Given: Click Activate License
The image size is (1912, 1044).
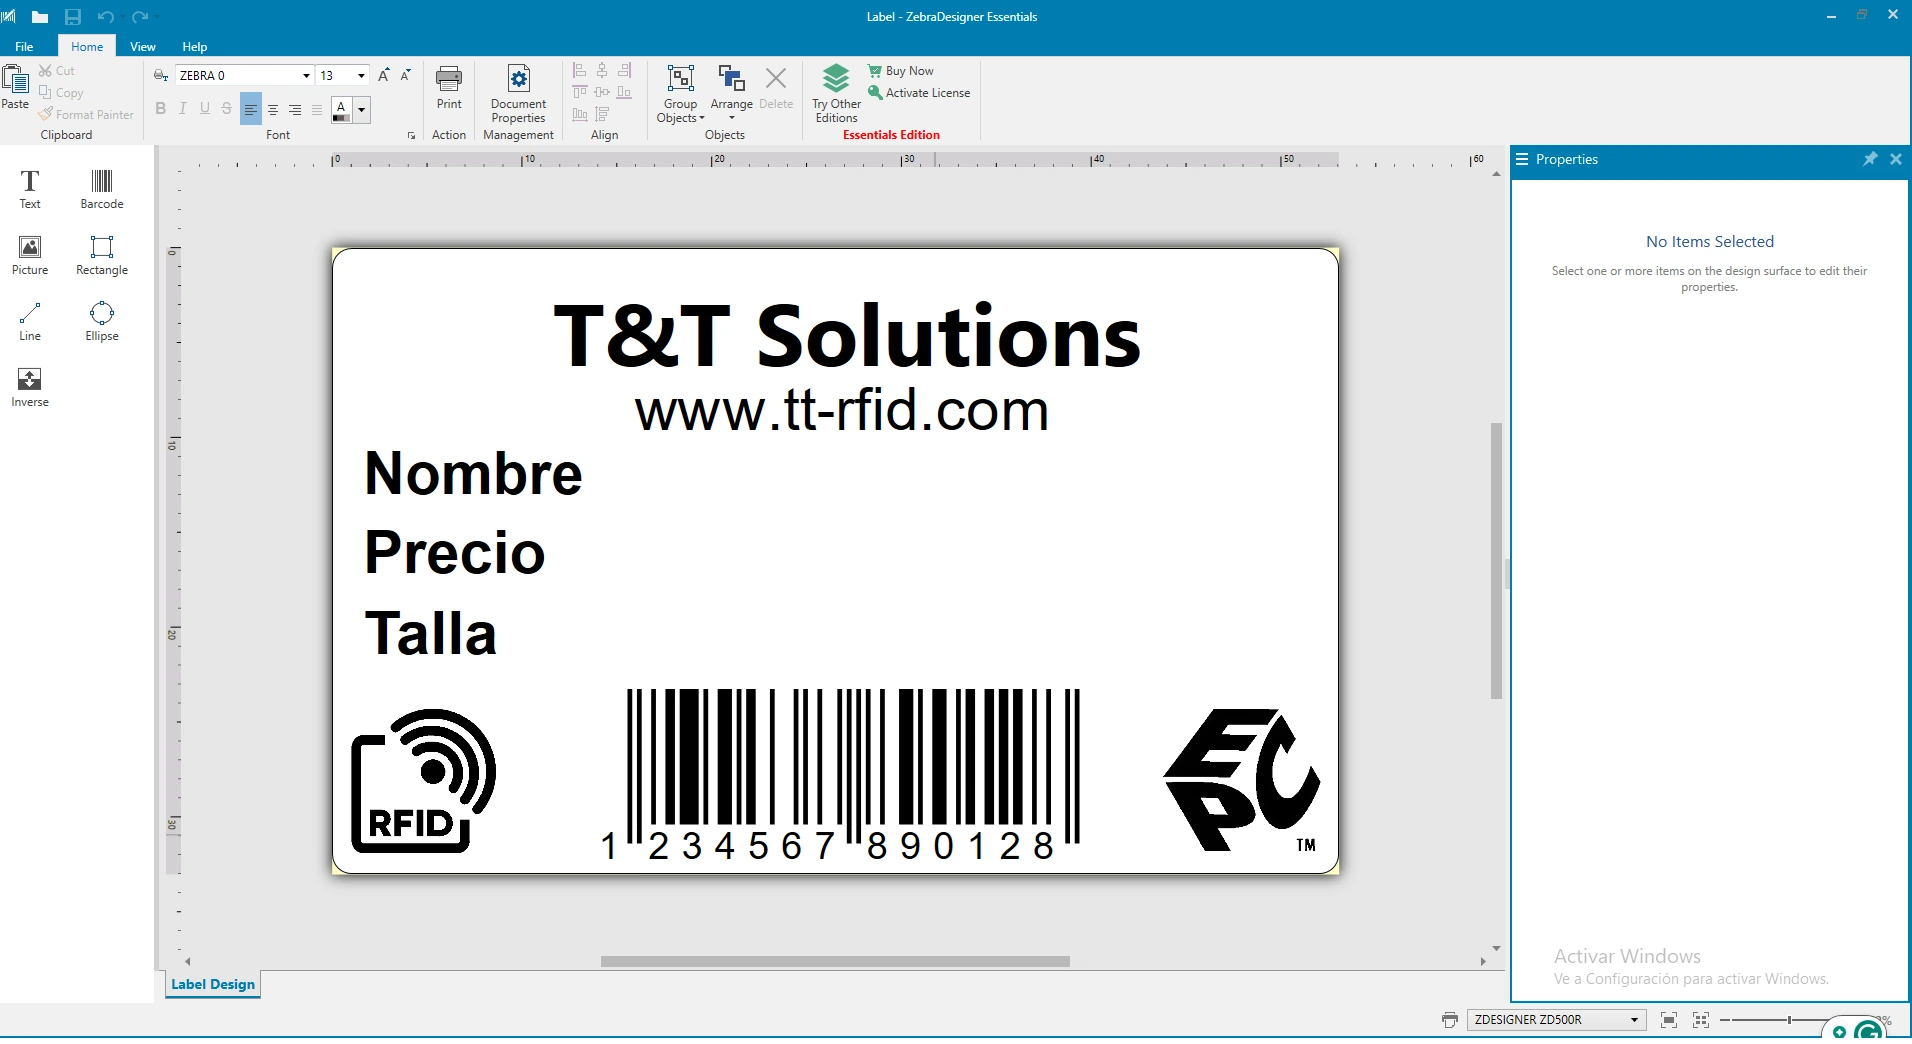Looking at the screenshot, I should [x=919, y=93].
